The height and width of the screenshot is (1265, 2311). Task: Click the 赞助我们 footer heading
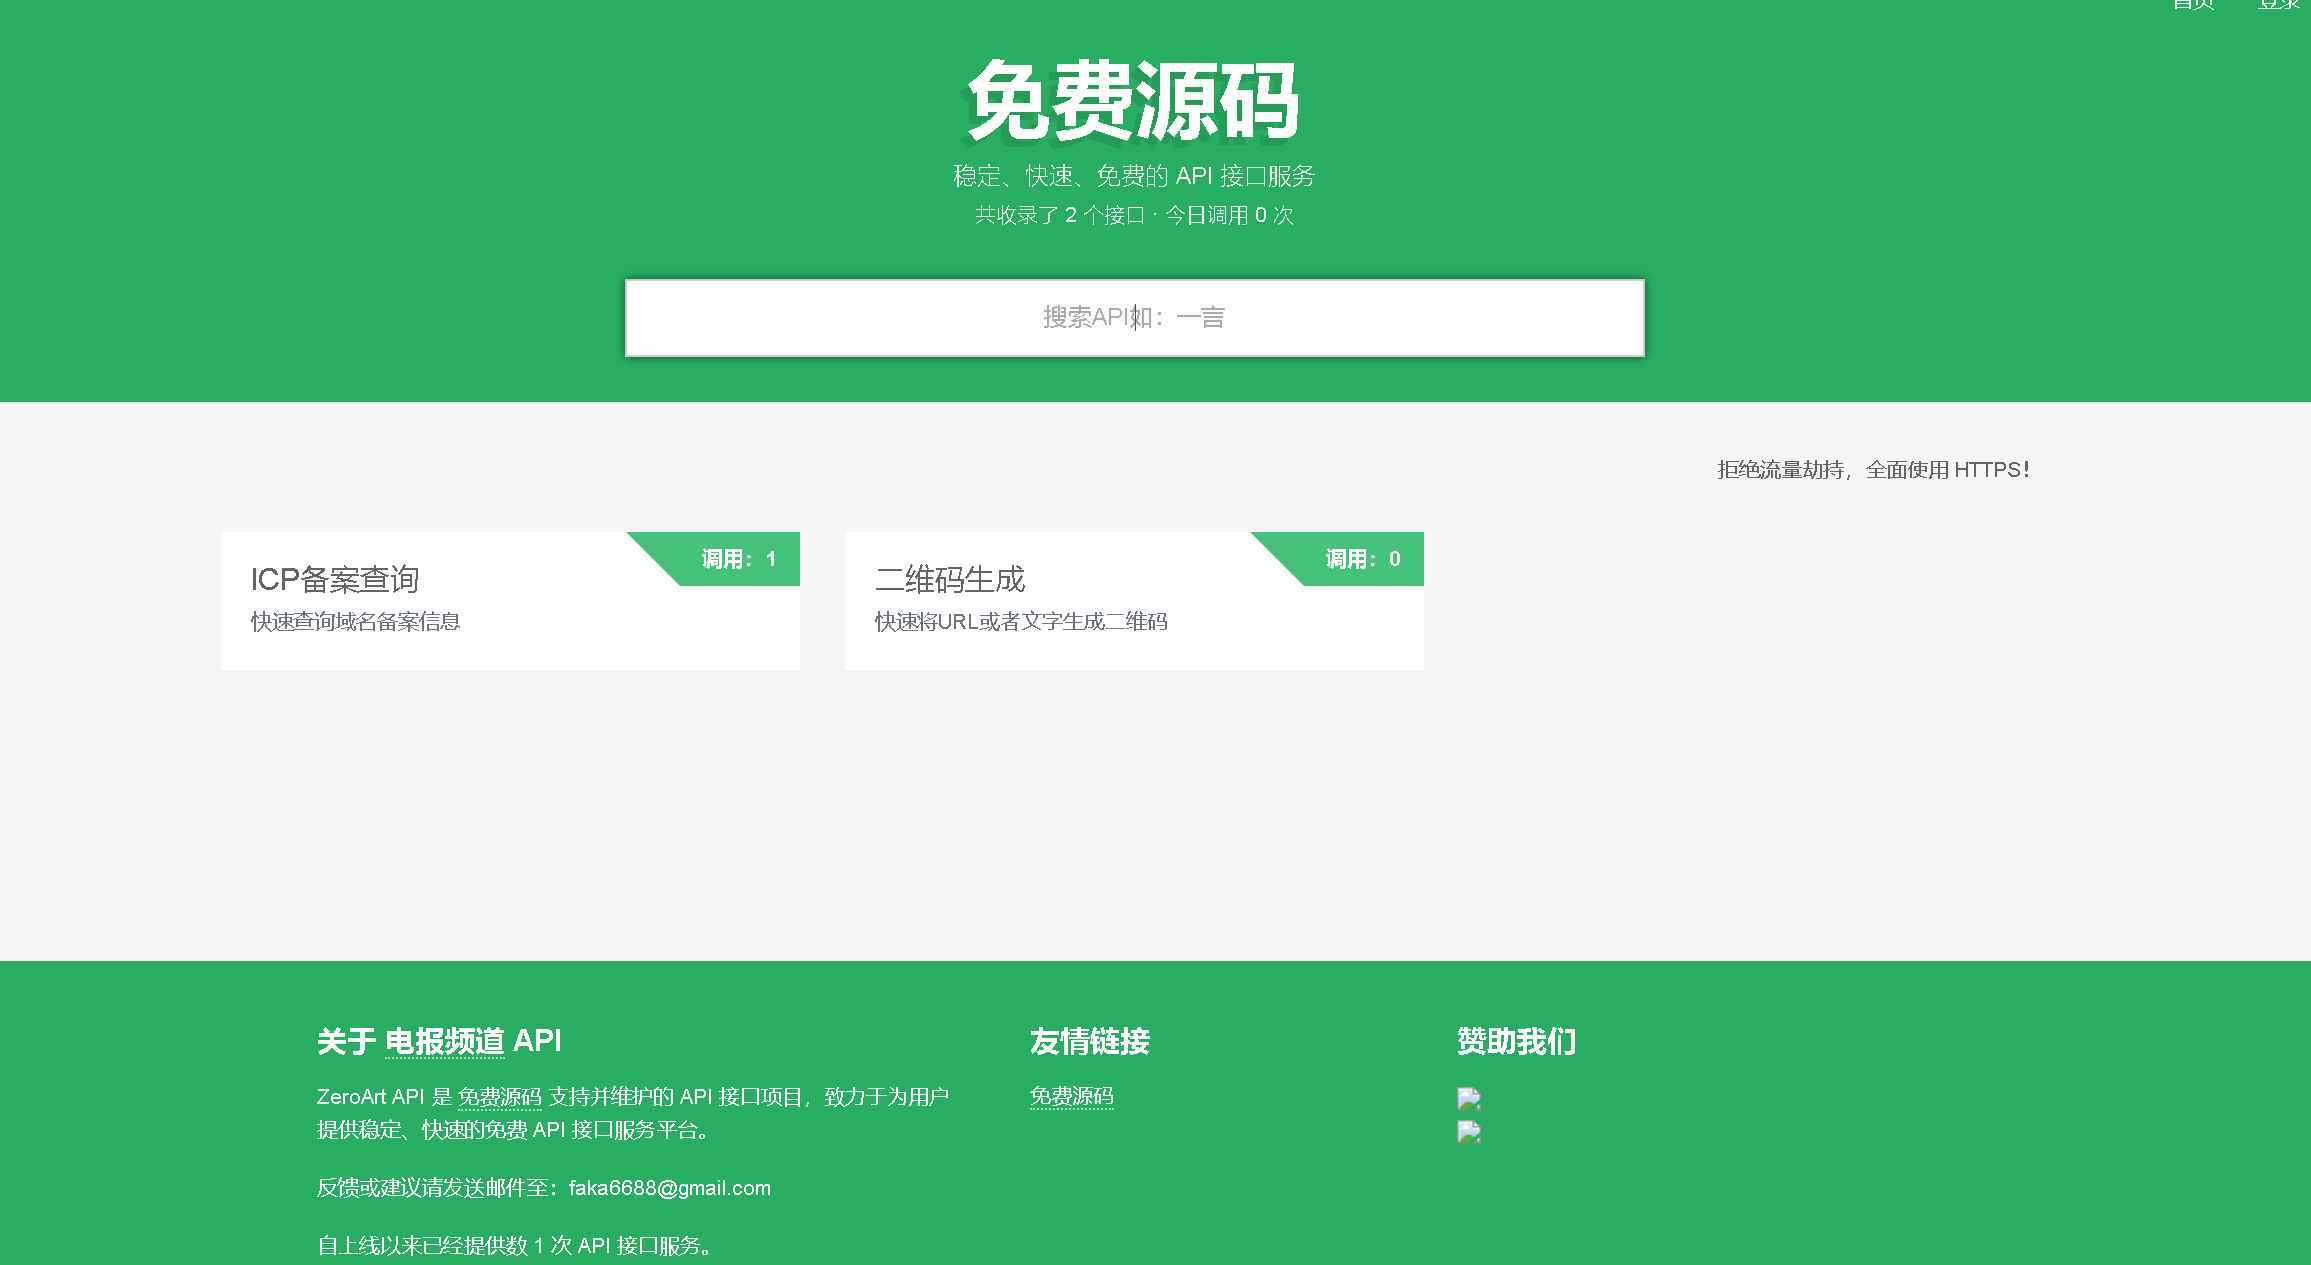1516,1041
